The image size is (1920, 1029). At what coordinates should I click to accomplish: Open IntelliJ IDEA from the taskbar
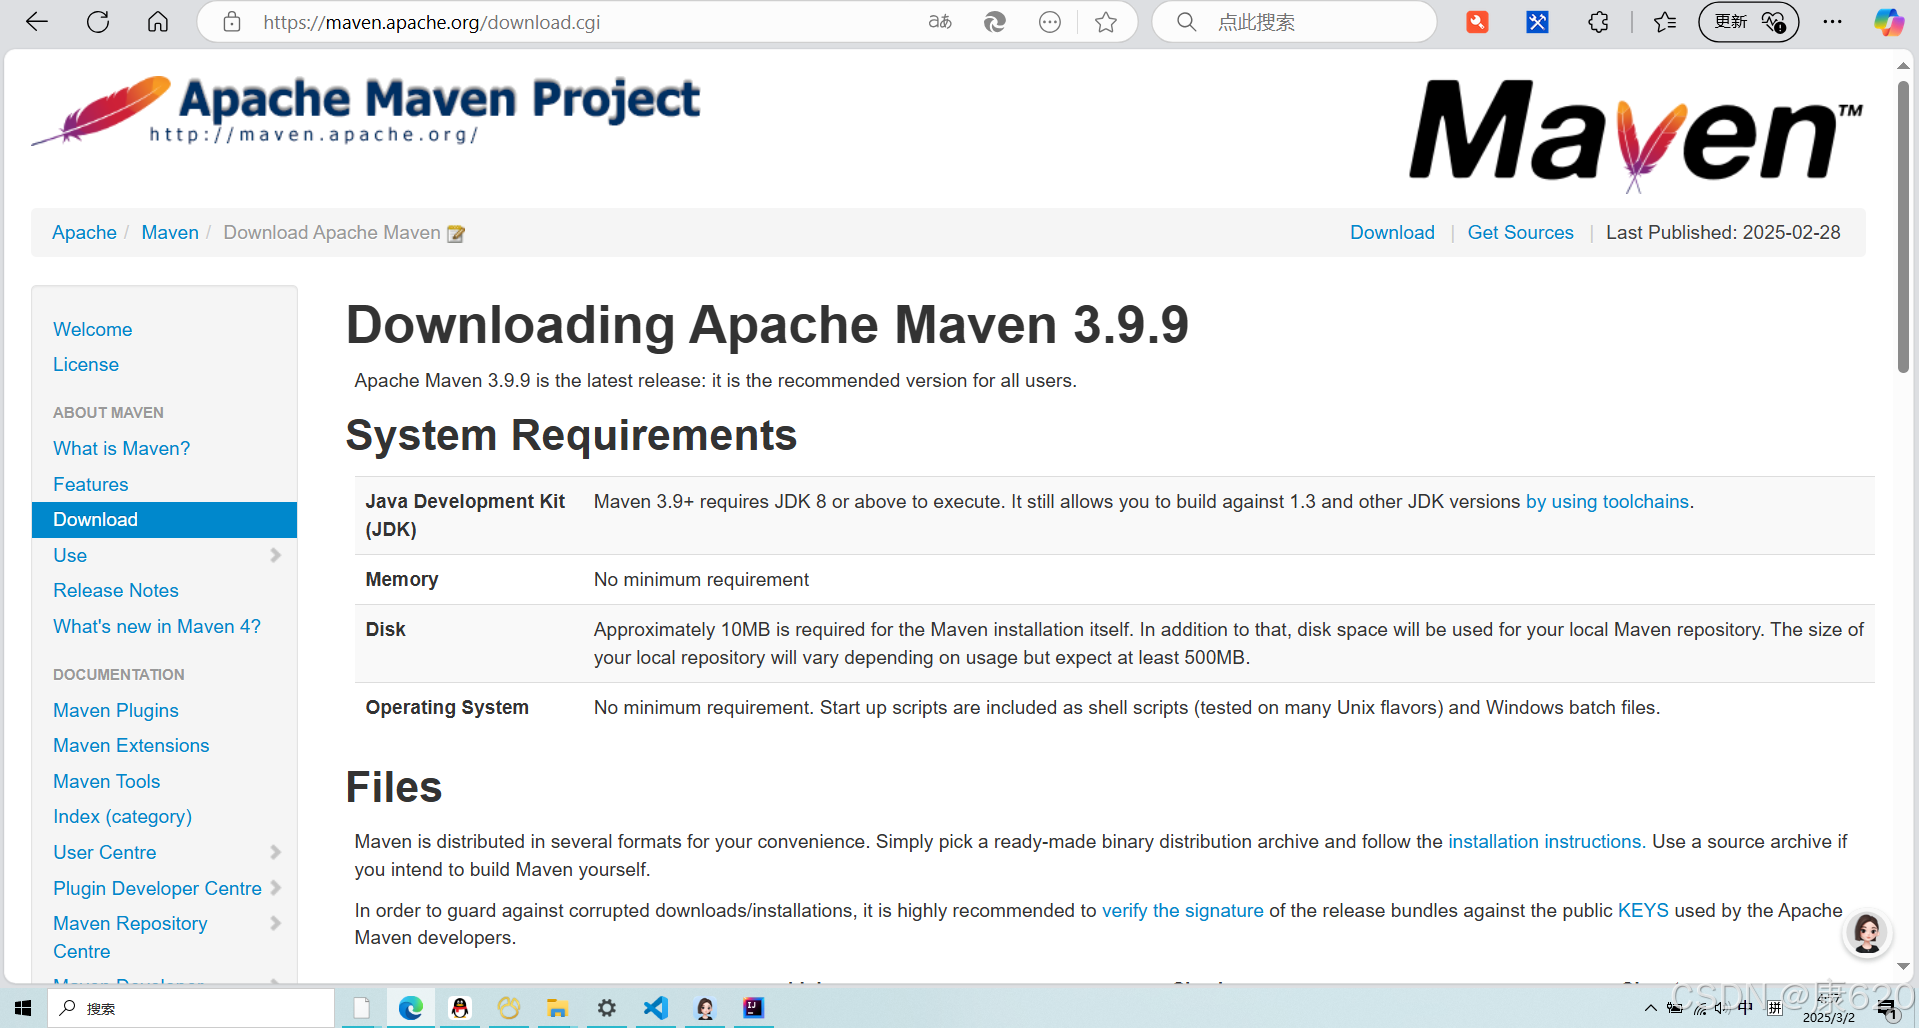coord(753,1008)
